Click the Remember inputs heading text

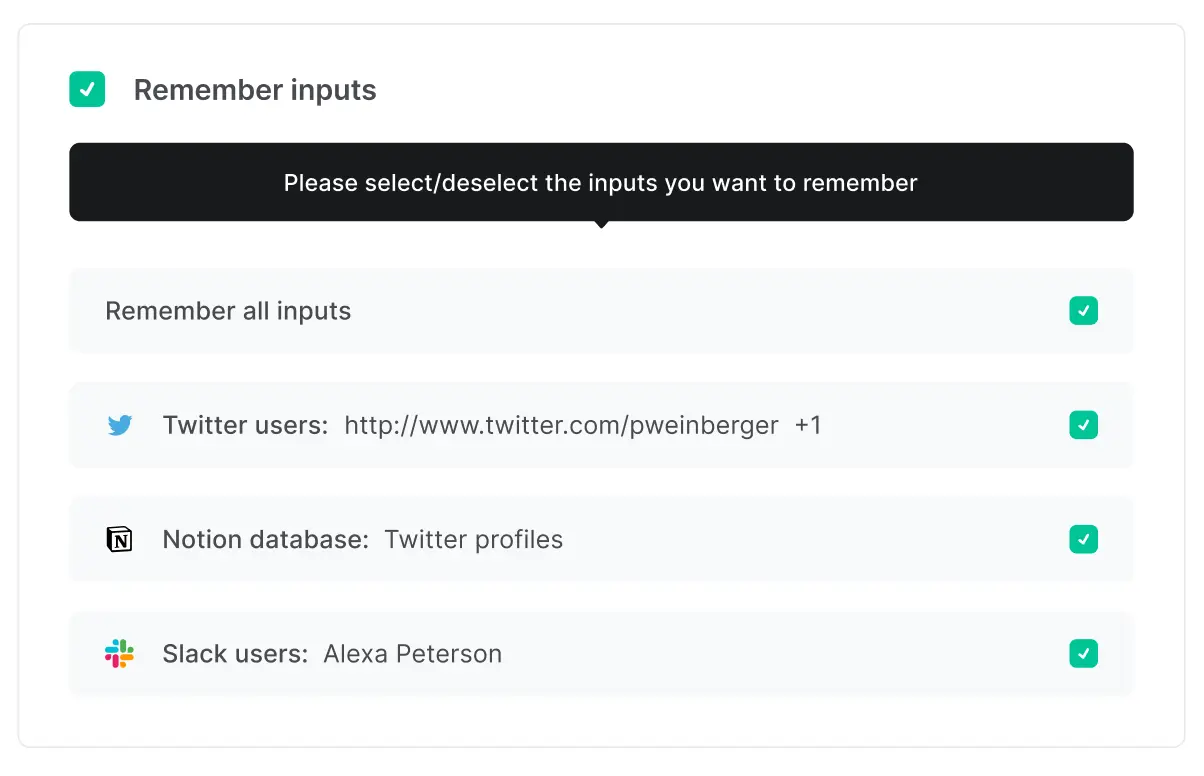click(x=255, y=90)
